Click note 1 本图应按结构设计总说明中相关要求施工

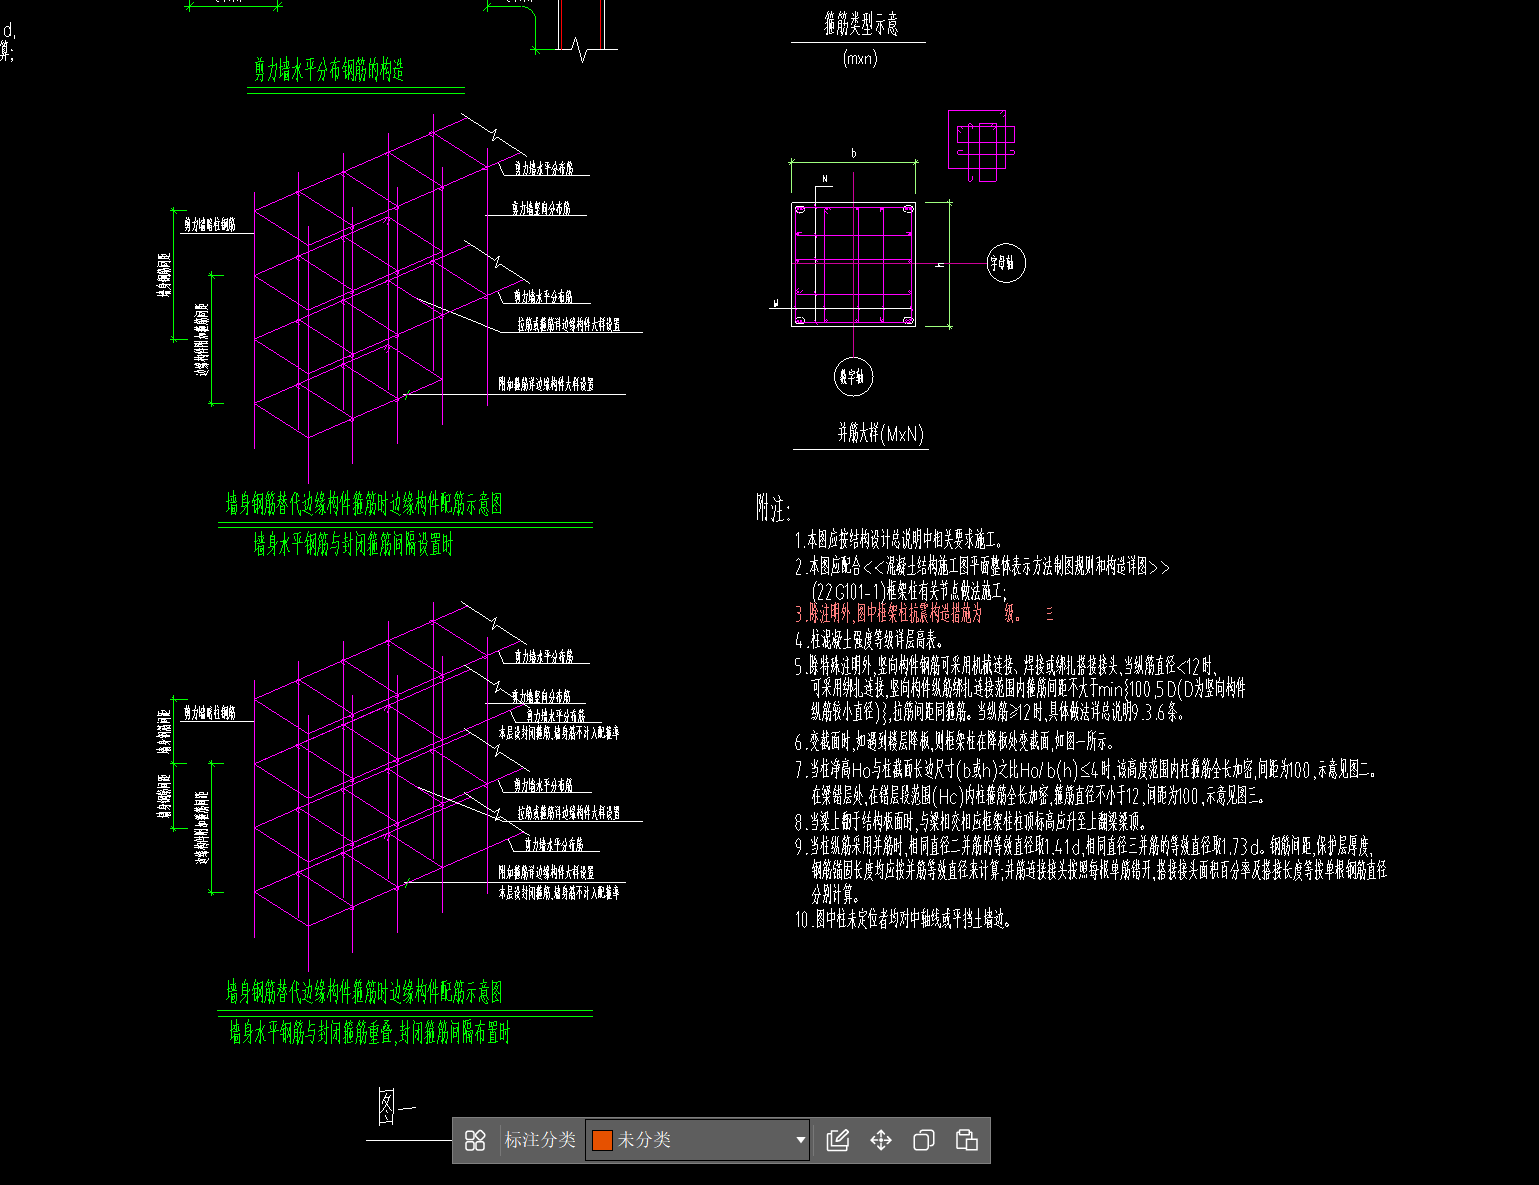pos(899,541)
